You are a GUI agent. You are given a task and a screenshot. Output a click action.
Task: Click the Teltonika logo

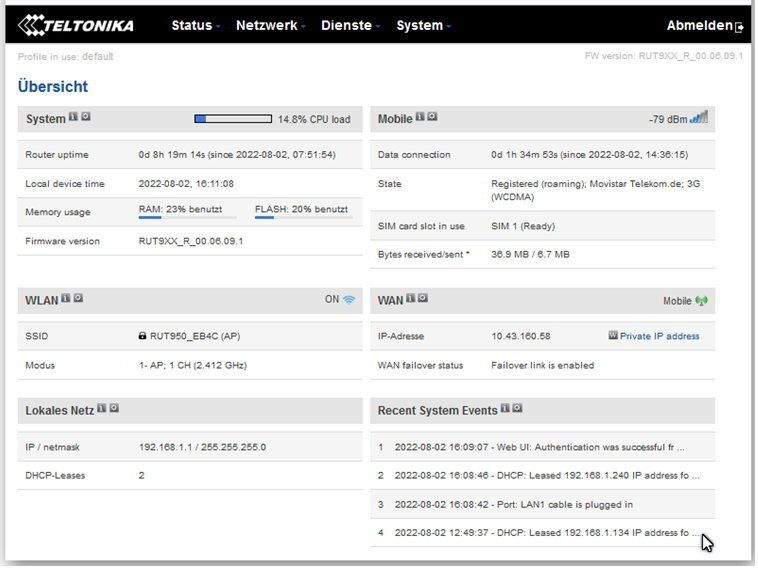coord(76,25)
